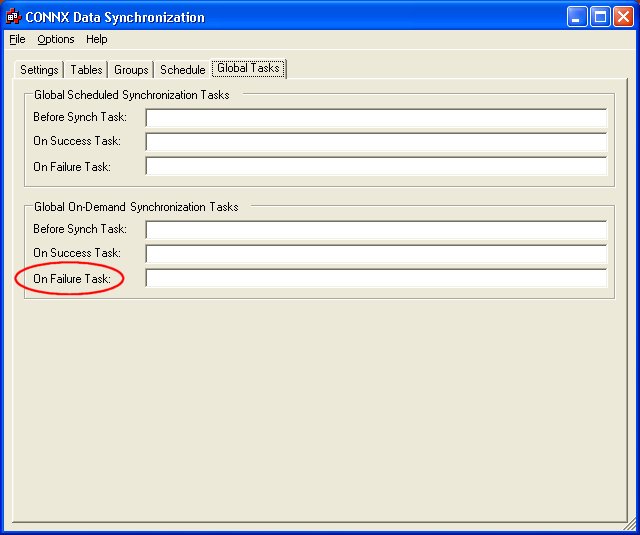Maximize the CONNX Data Synchronization window
The image size is (640, 535).
click(600, 17)
